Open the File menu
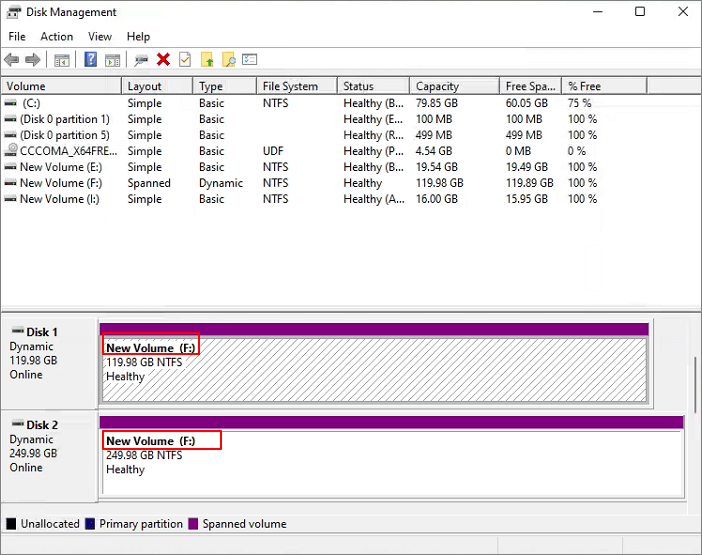The image size is (702, 555). [17, 37]
